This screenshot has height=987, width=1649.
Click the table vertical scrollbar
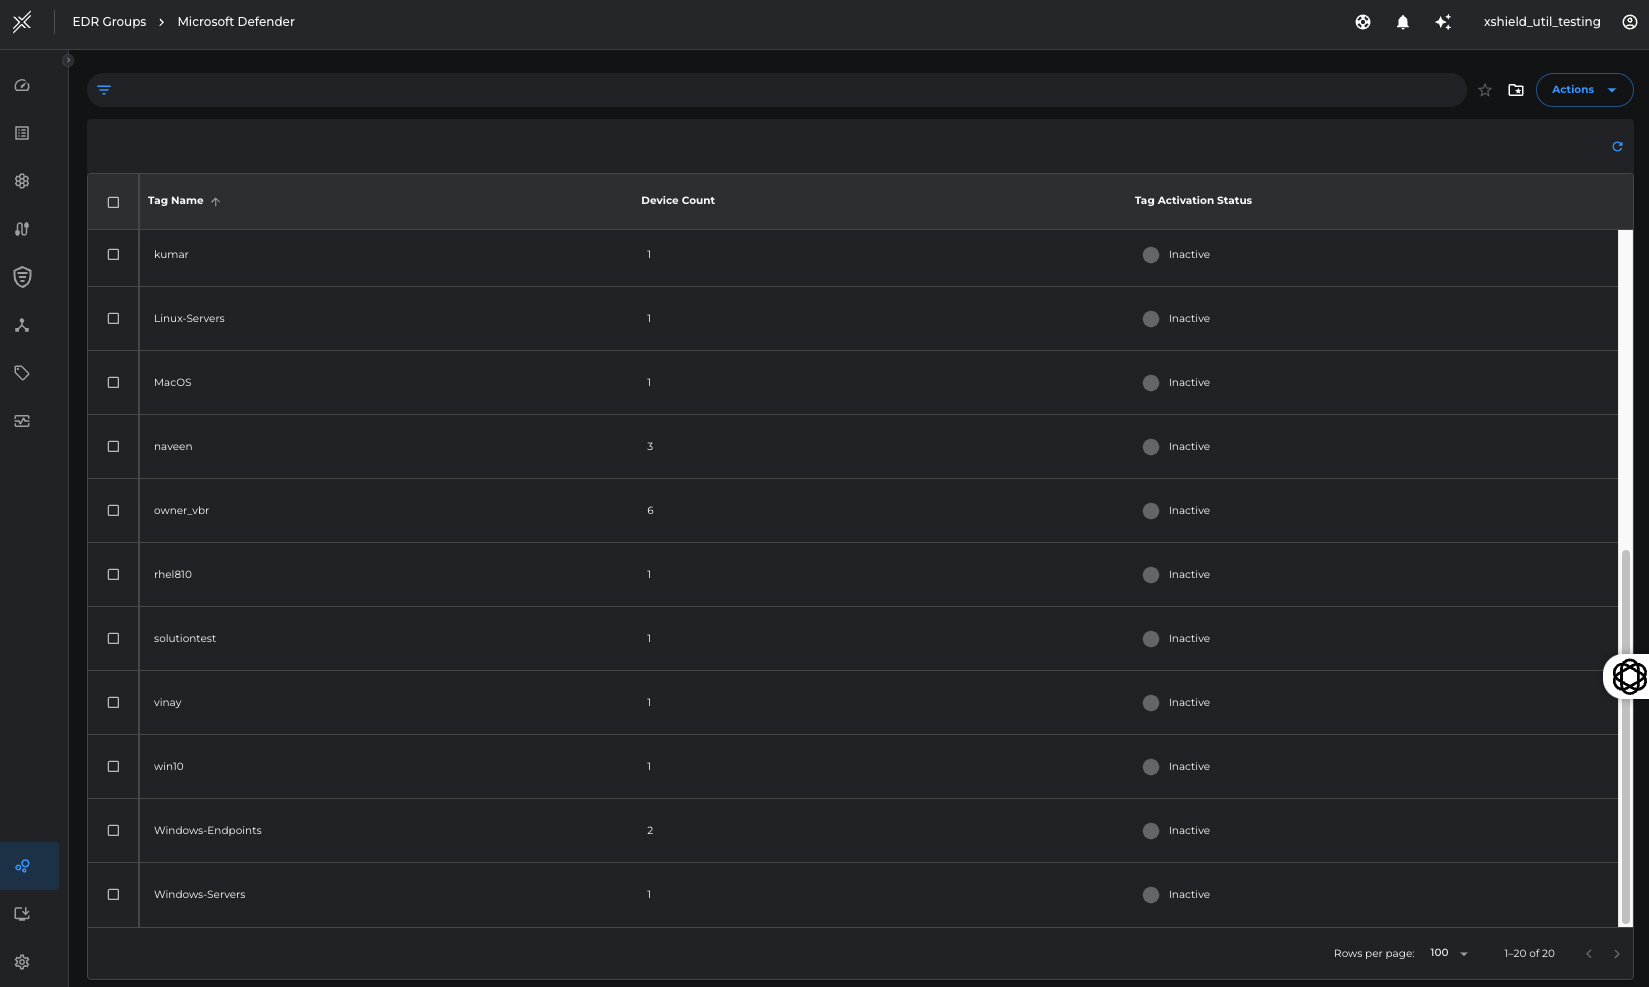(x=1625, y=735)
